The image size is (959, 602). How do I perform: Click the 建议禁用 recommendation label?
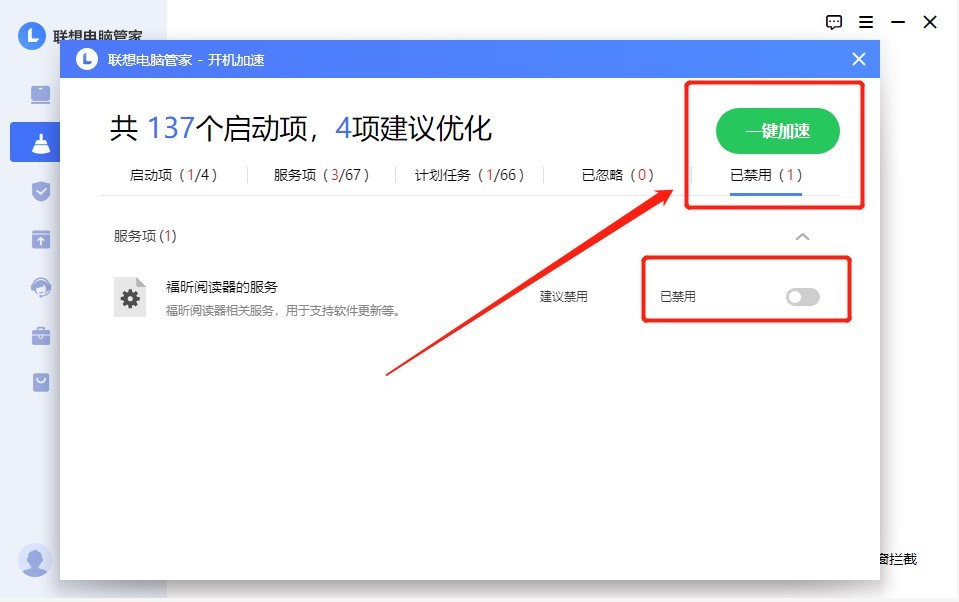pyautogui.click(x=563, y=297)
